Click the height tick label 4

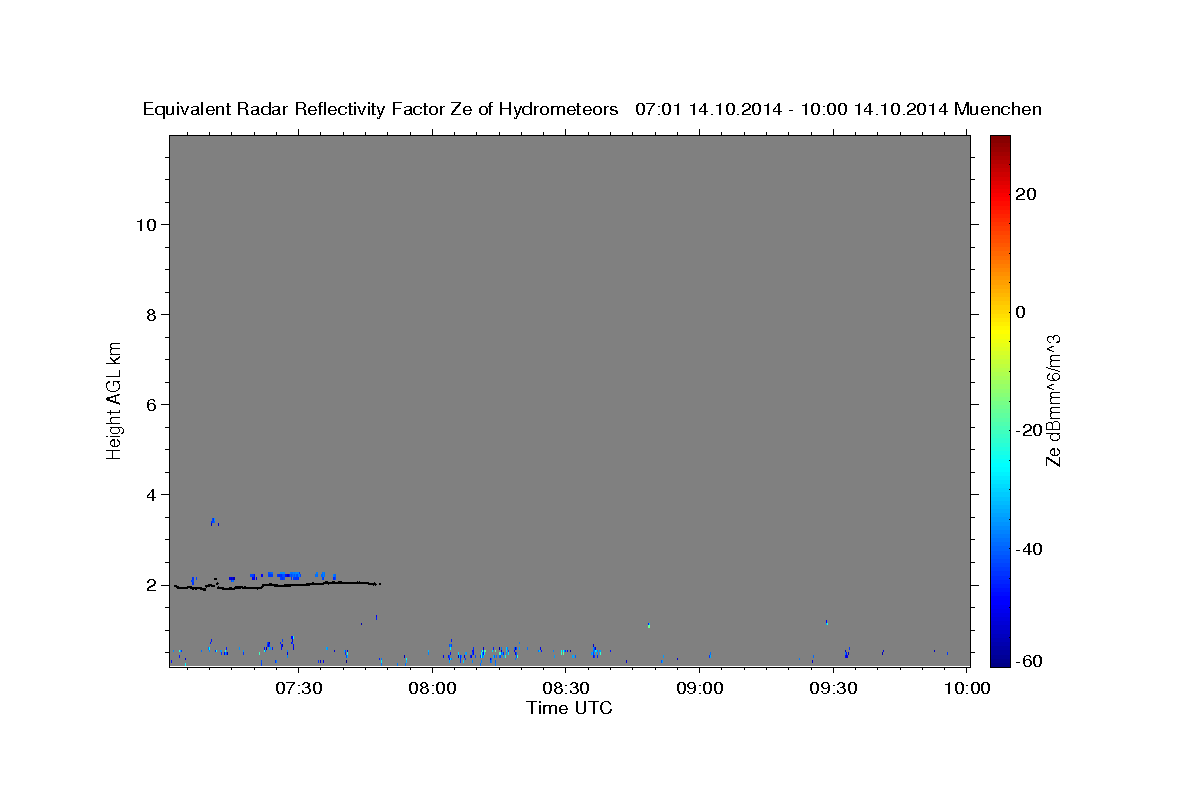tap(152, 494)
